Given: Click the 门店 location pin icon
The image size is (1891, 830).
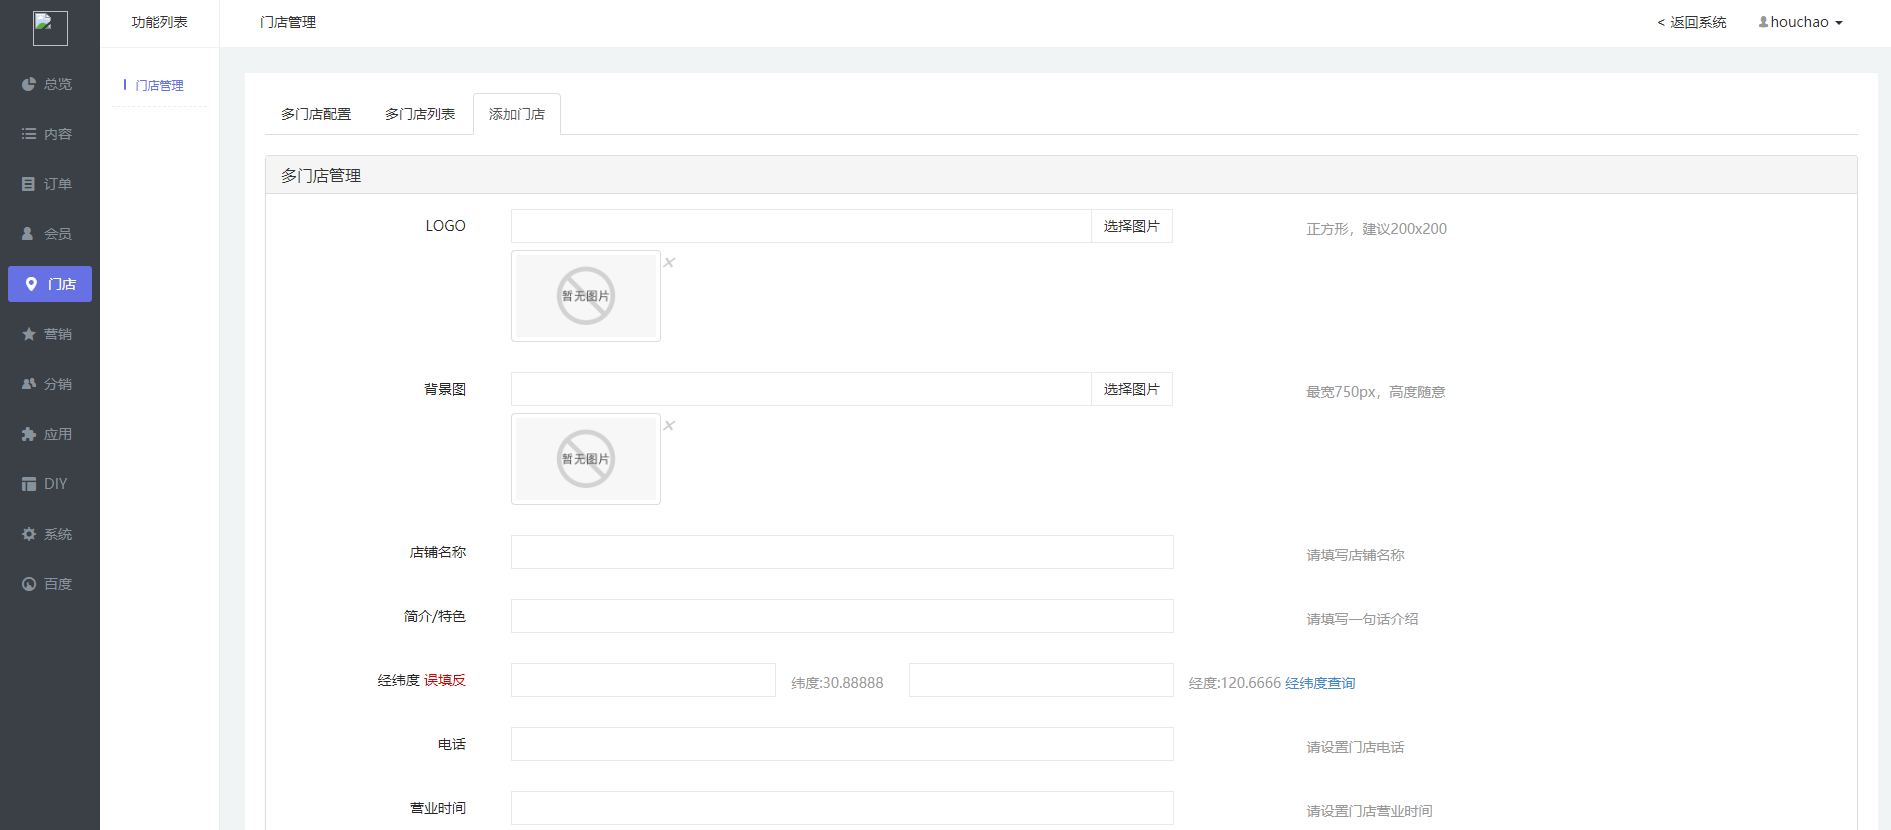Looking at the screenshot, I should [x=31, y=284].
